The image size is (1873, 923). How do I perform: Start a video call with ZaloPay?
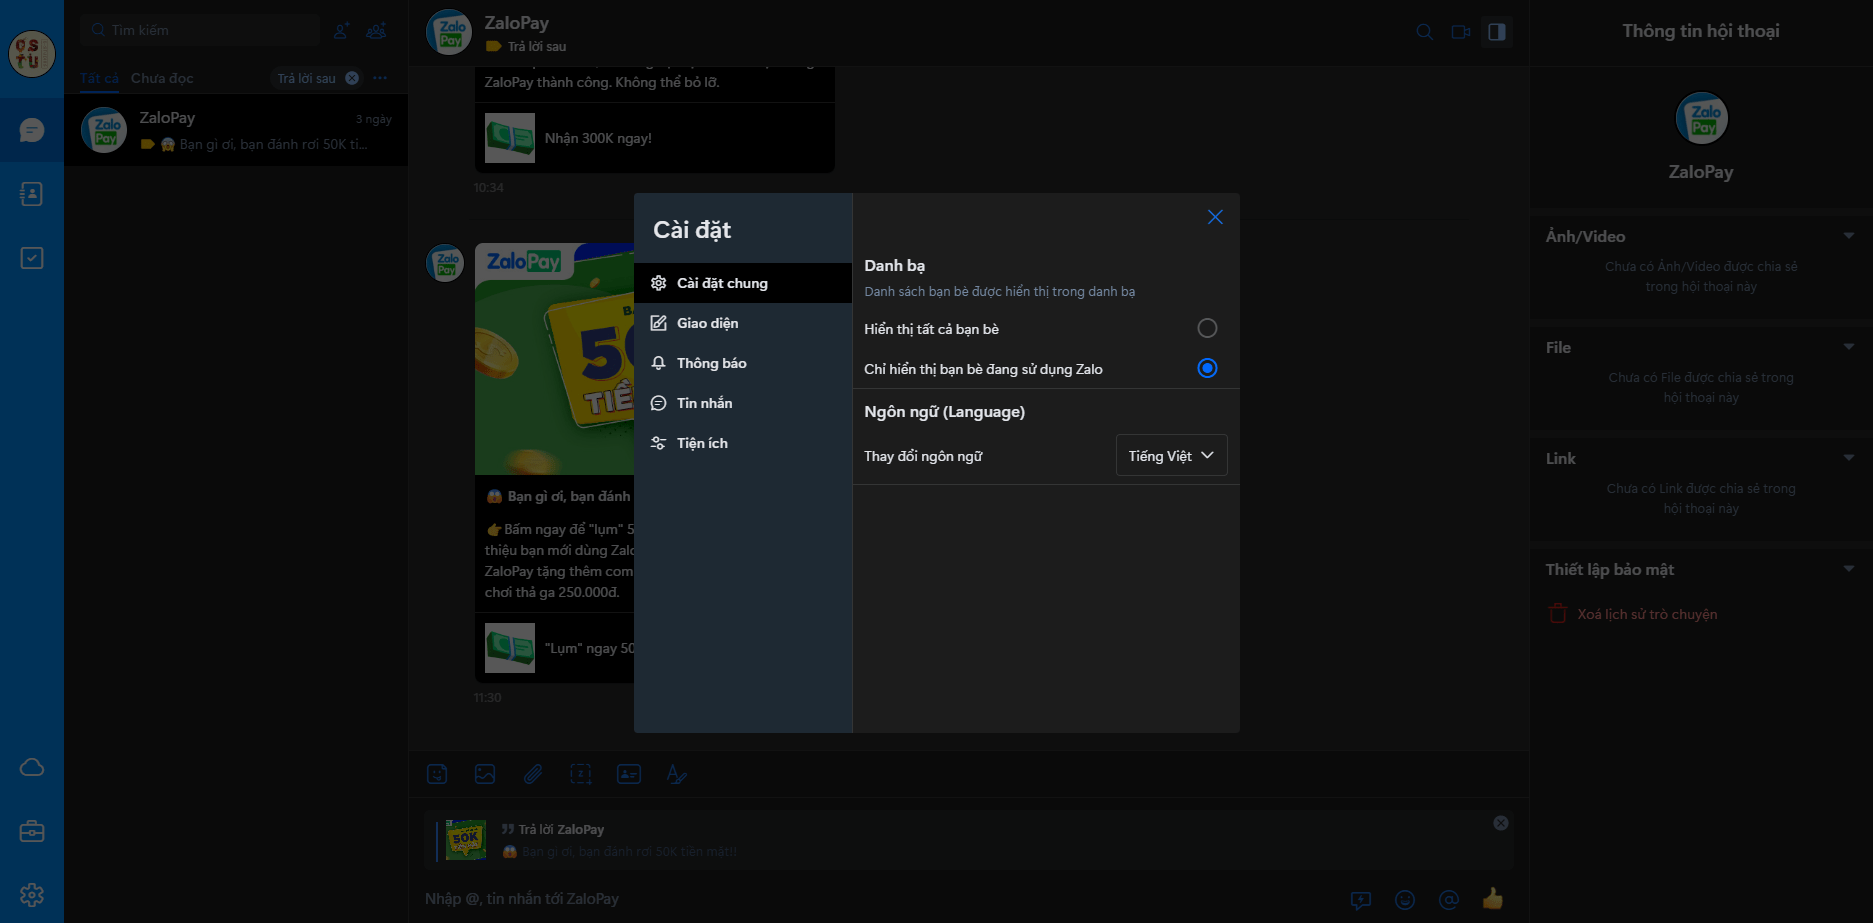1460,32
